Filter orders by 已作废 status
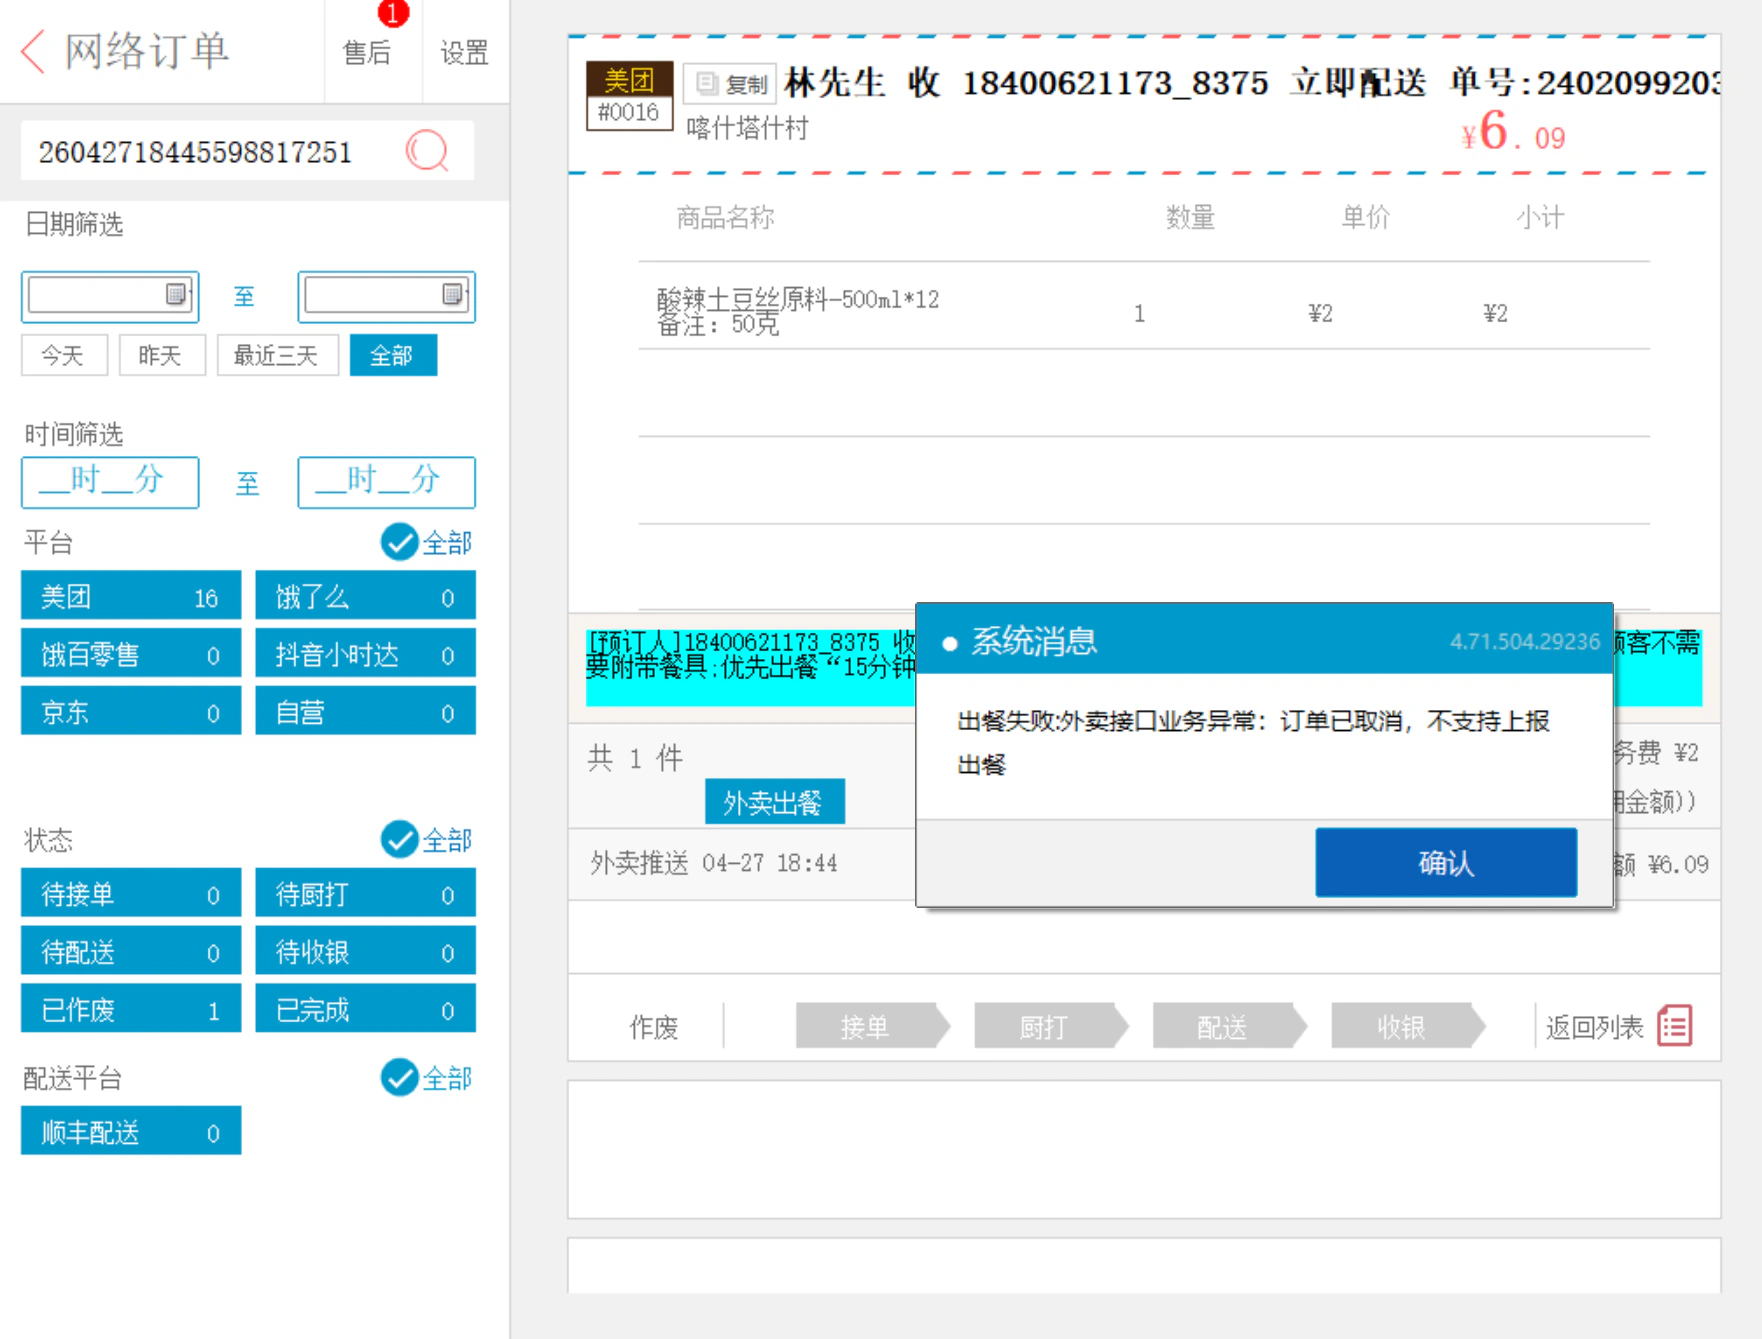 point(131,1009)
